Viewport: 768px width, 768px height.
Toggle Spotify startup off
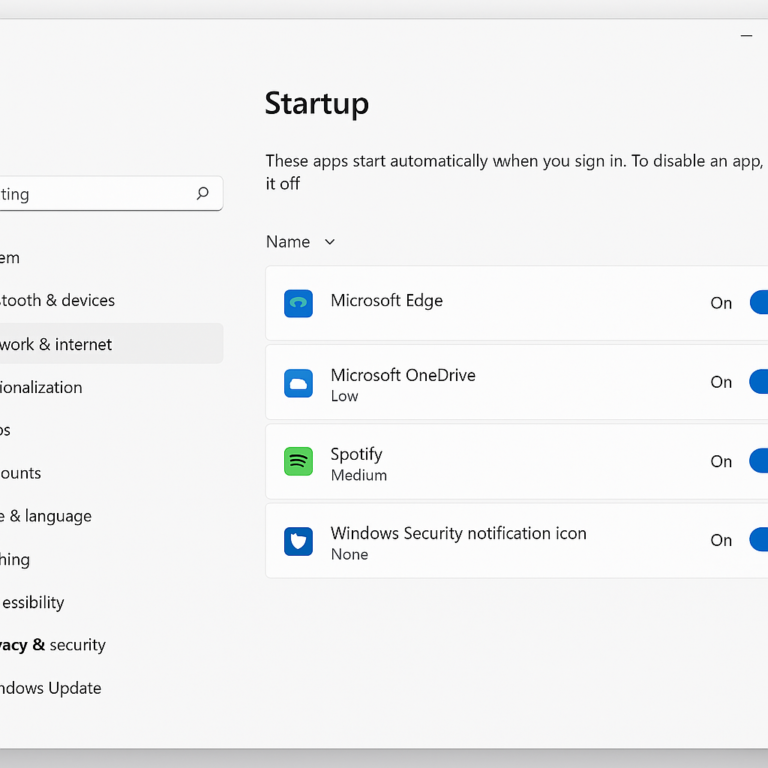[759, 461]
